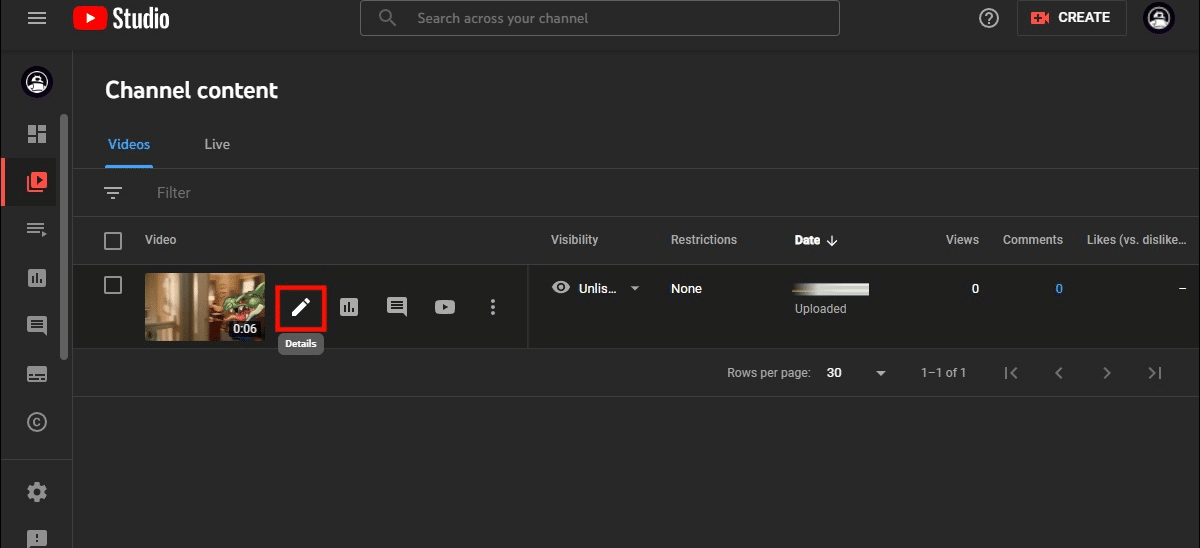Open Playlists icon in sidebar
The height and width of the screenshot is (548, 1200).
[x=37, y=230]
